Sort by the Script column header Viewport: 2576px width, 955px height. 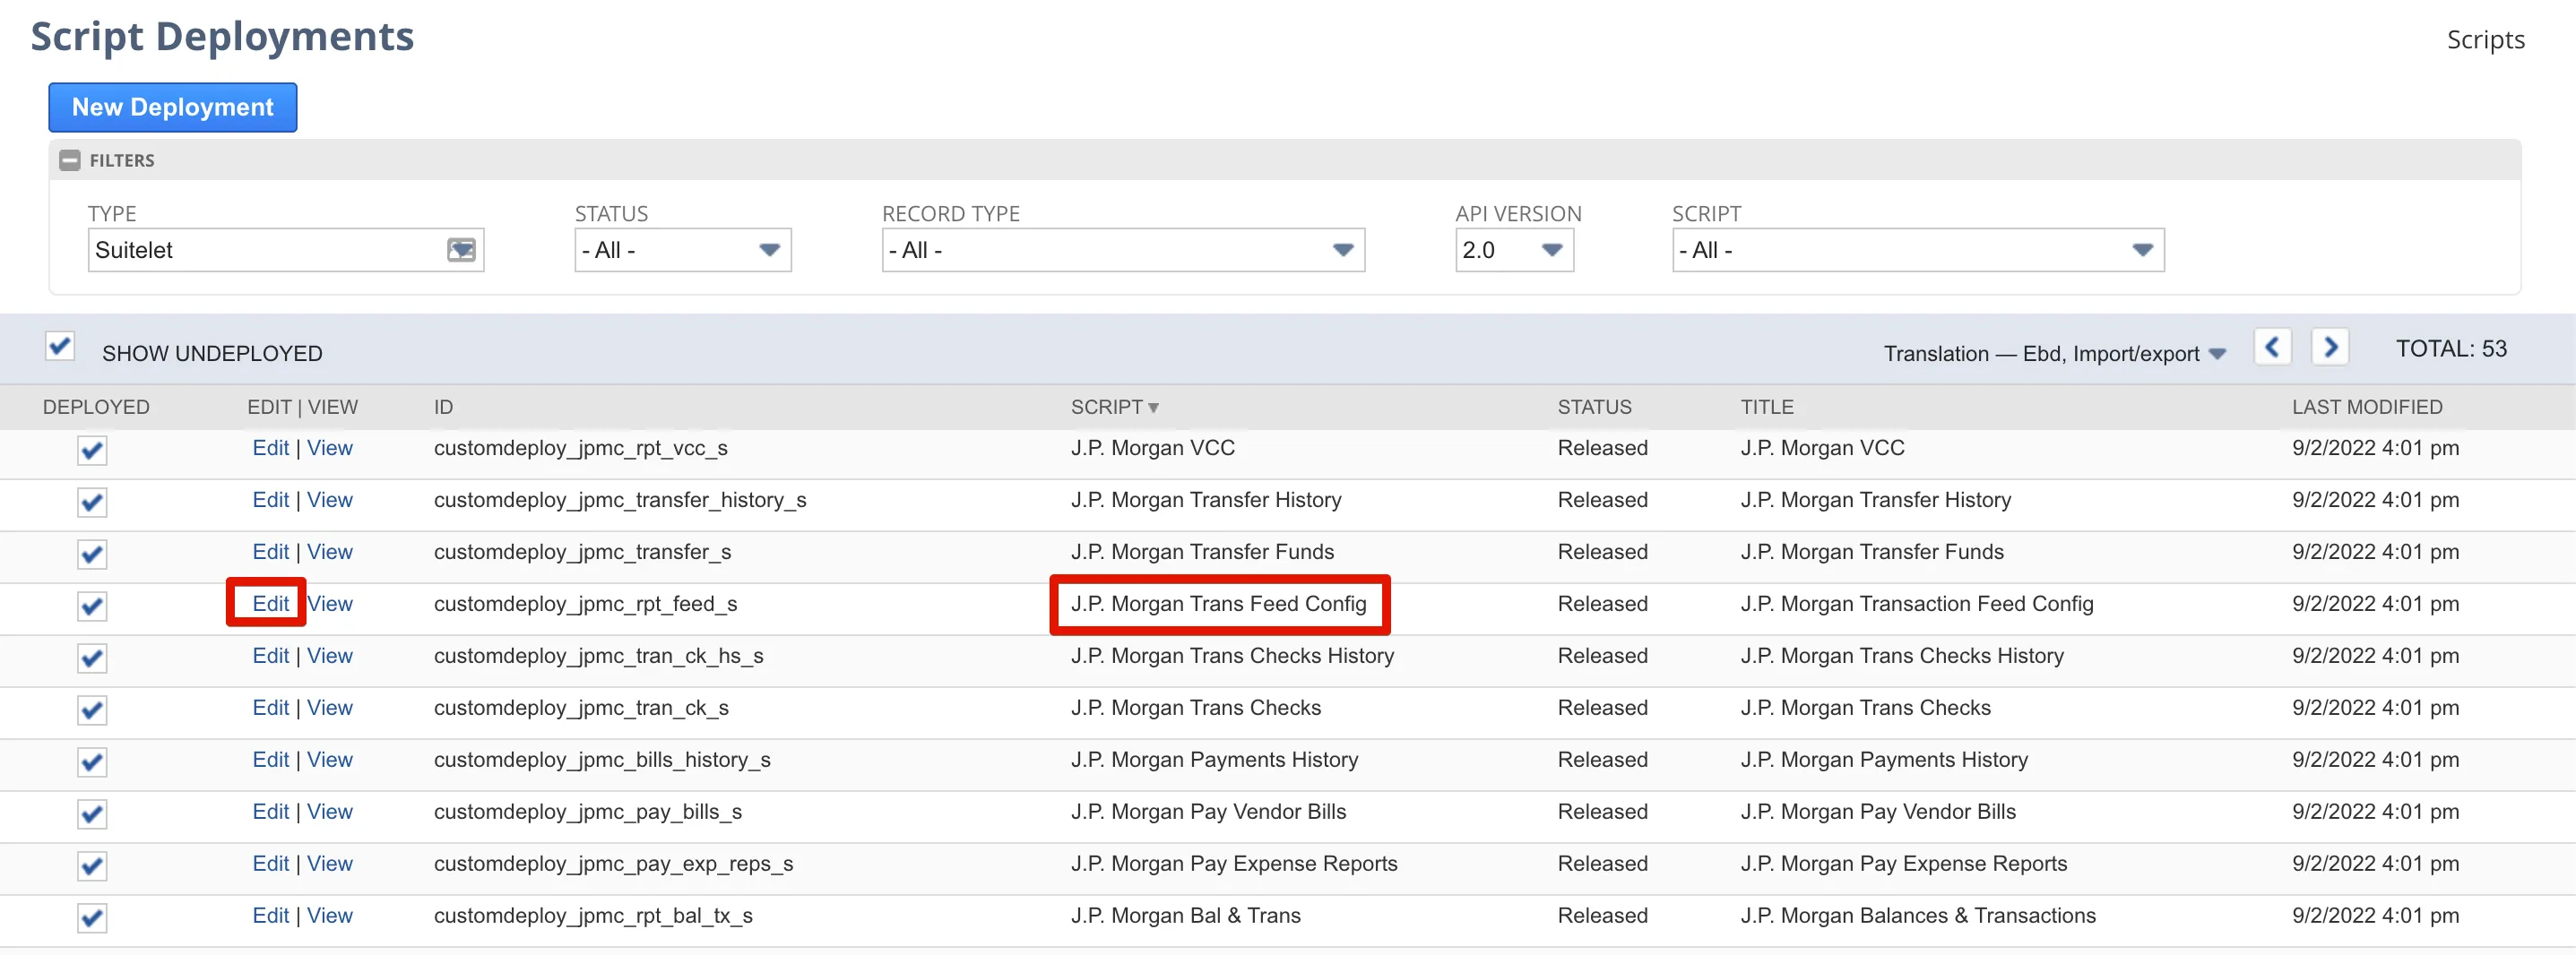click(1114, 407)
